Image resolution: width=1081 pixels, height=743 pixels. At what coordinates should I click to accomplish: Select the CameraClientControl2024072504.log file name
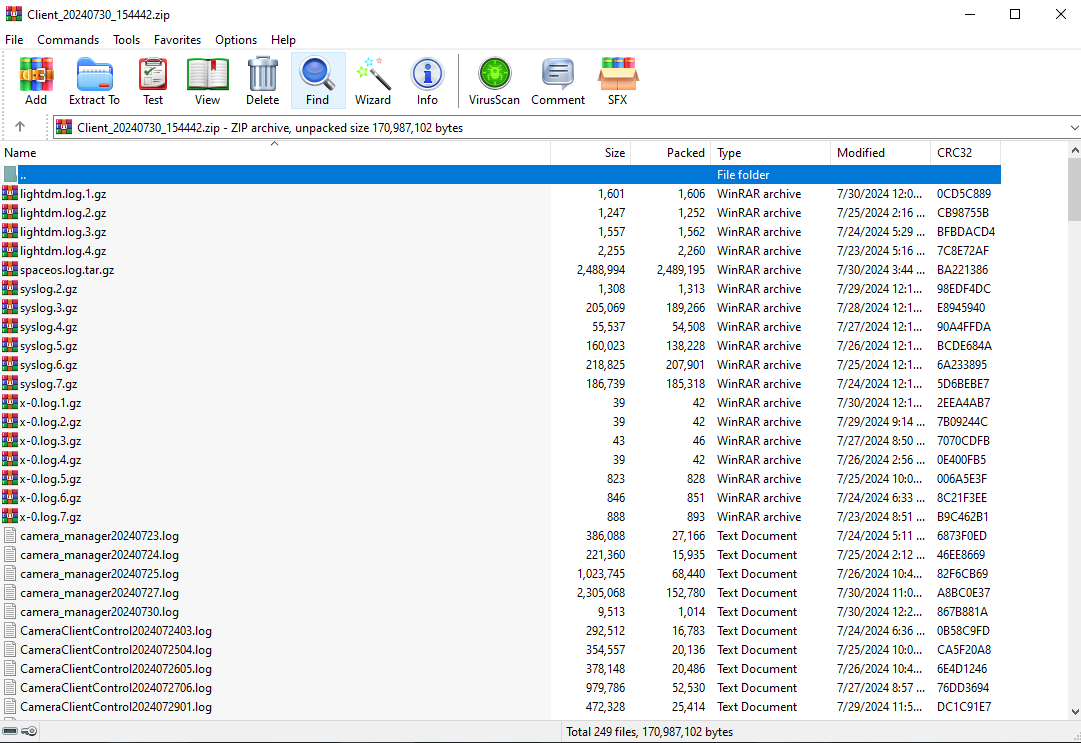(x=117, y=650)
